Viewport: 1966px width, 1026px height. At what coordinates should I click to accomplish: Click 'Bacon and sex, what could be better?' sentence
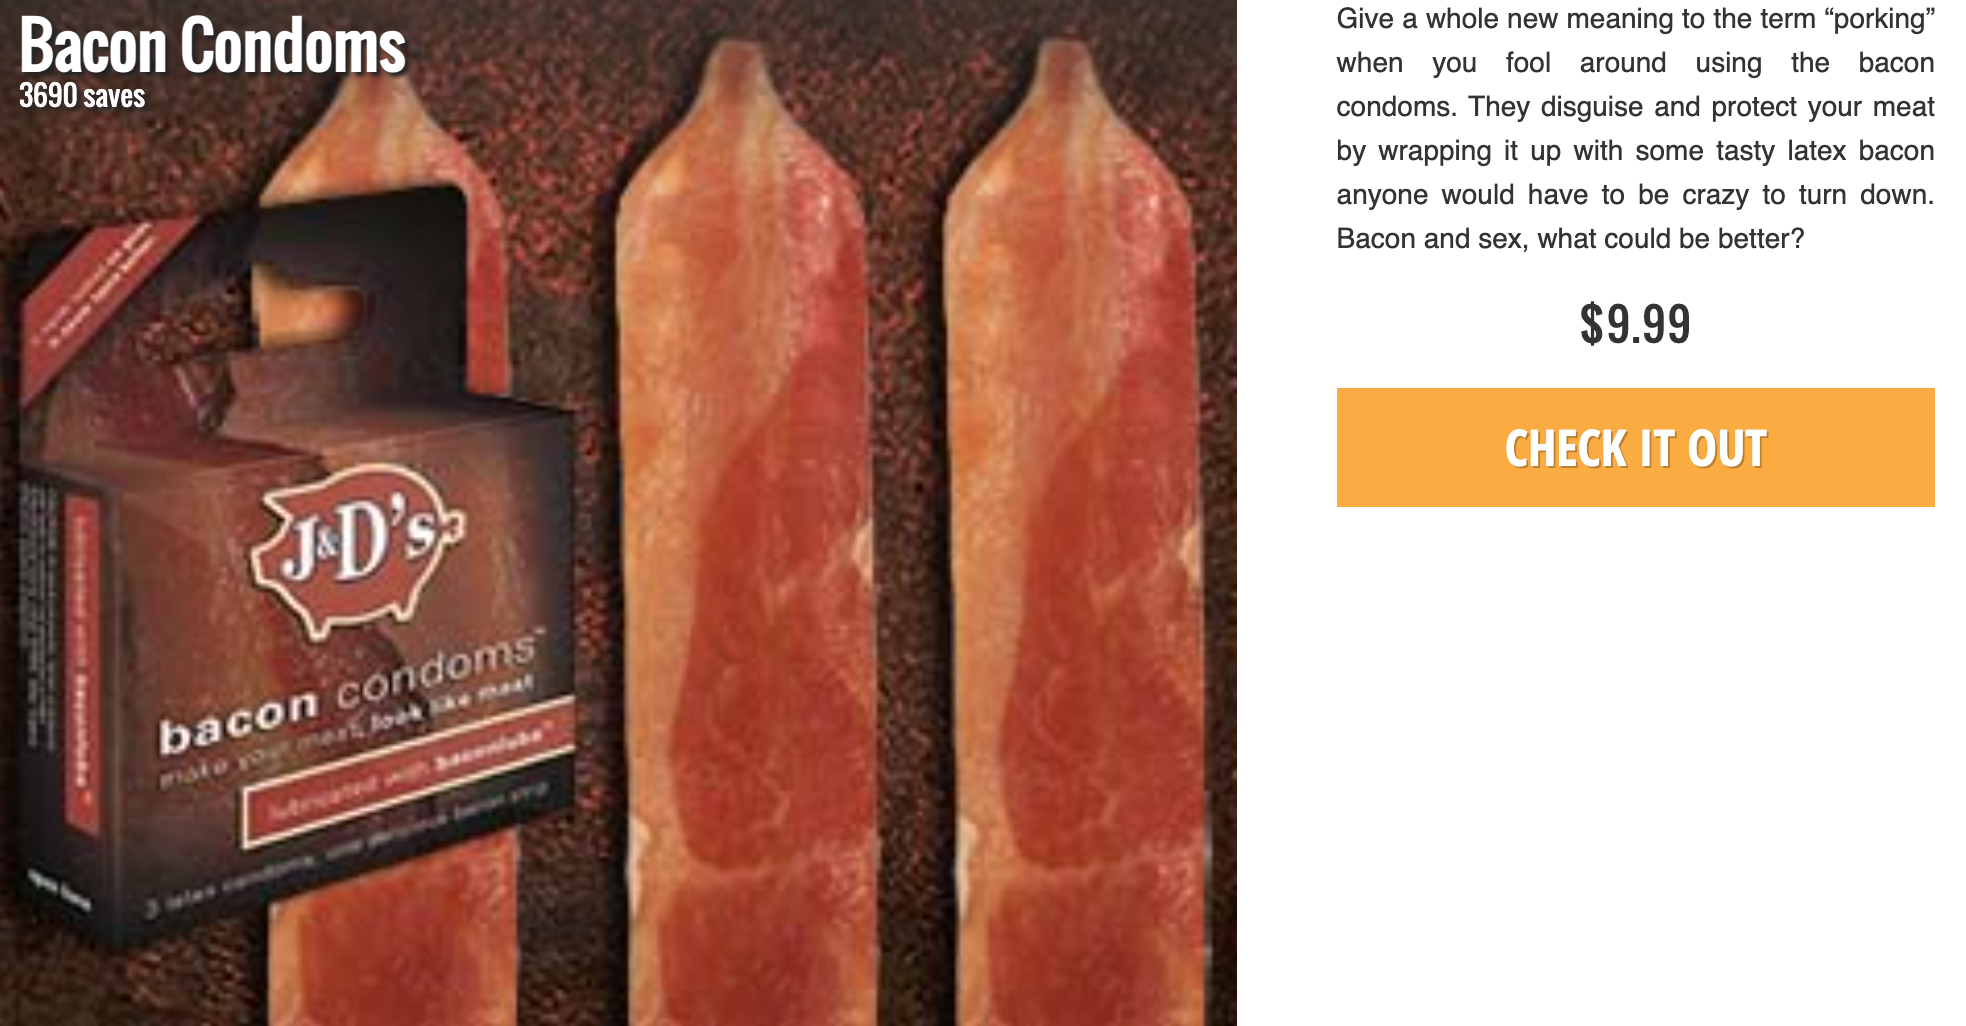[x=1570, y=239]
